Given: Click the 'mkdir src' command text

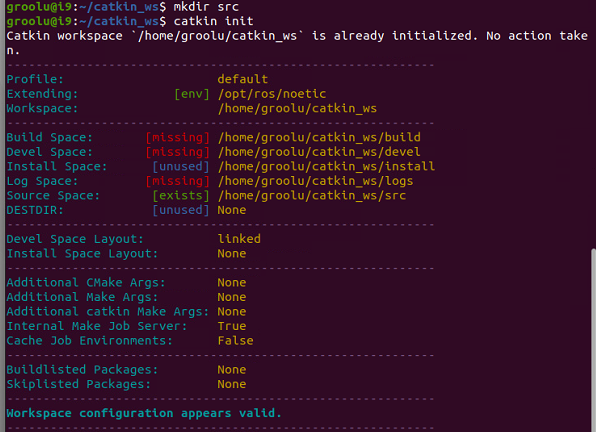Looking at the screenshot, I should click(206, 6).
